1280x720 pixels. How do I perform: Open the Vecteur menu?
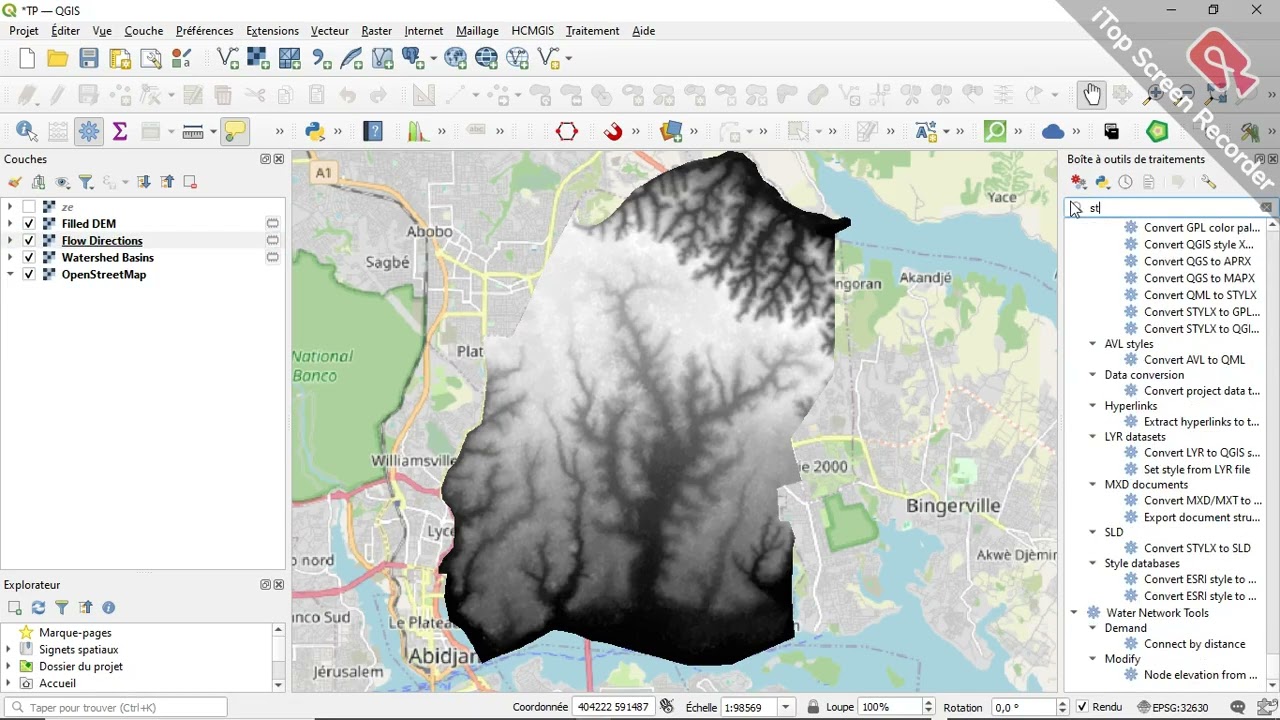click(x=330, y=31)
